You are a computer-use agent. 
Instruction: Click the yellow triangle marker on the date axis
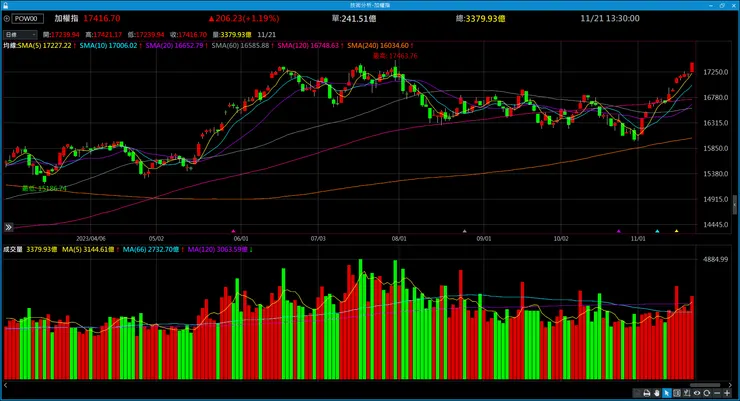[676, 231]
